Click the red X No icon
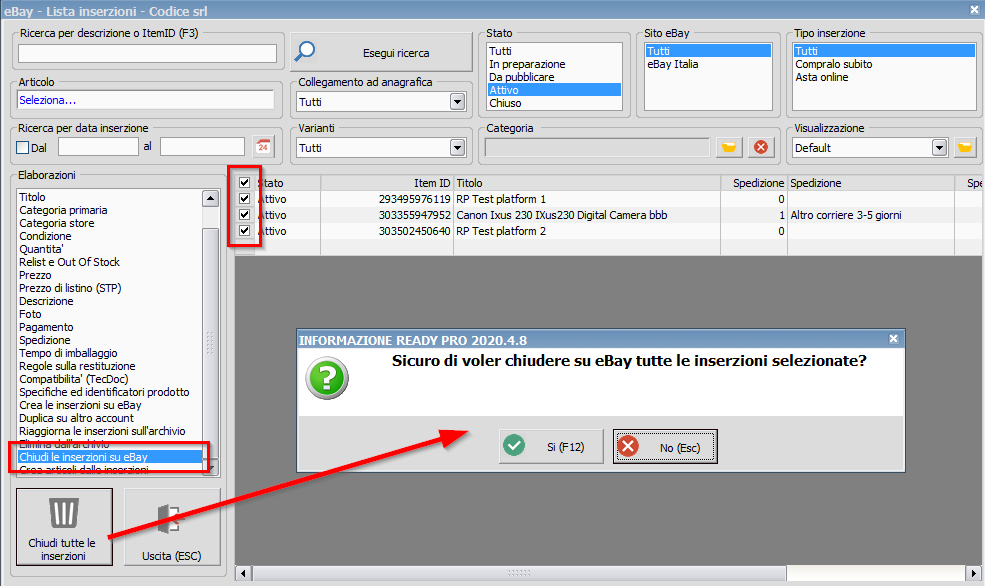 [628, 447]
